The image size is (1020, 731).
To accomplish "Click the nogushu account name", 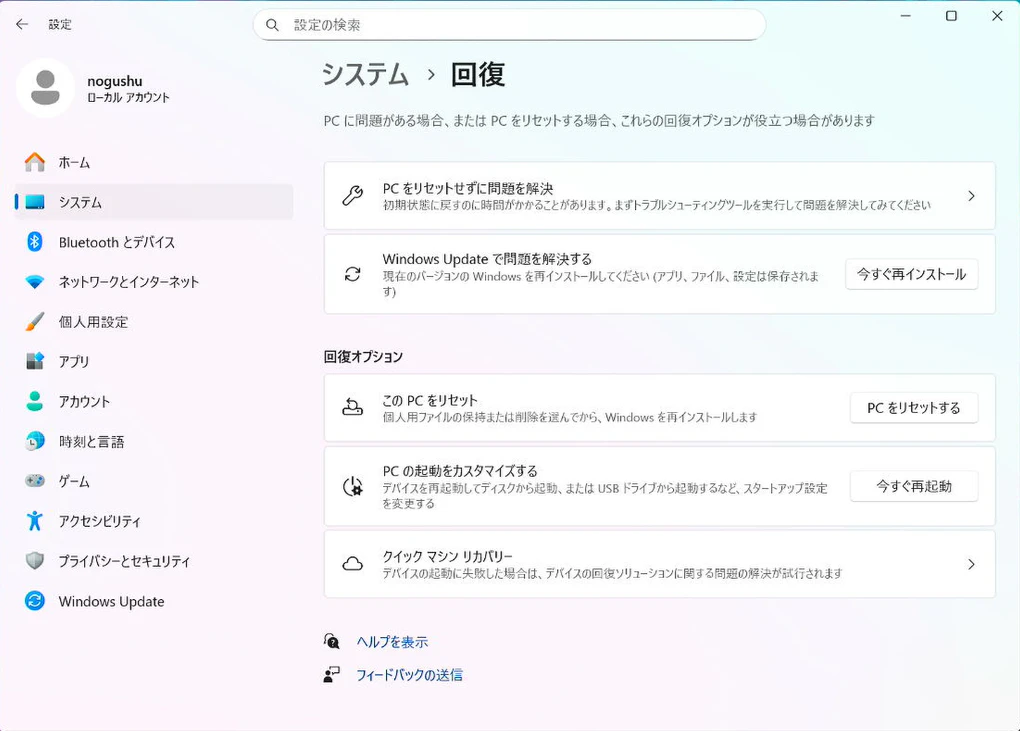I will pyautogui.click(x=114, y=81).
